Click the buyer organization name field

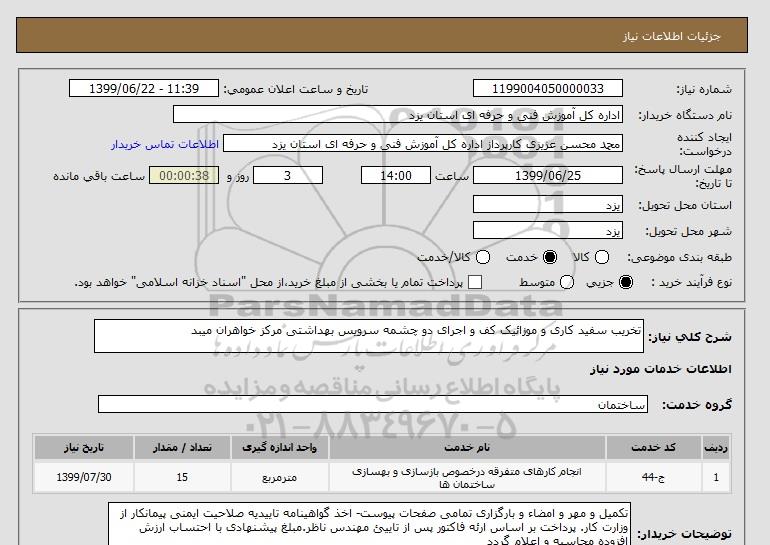tap(398, 115)
